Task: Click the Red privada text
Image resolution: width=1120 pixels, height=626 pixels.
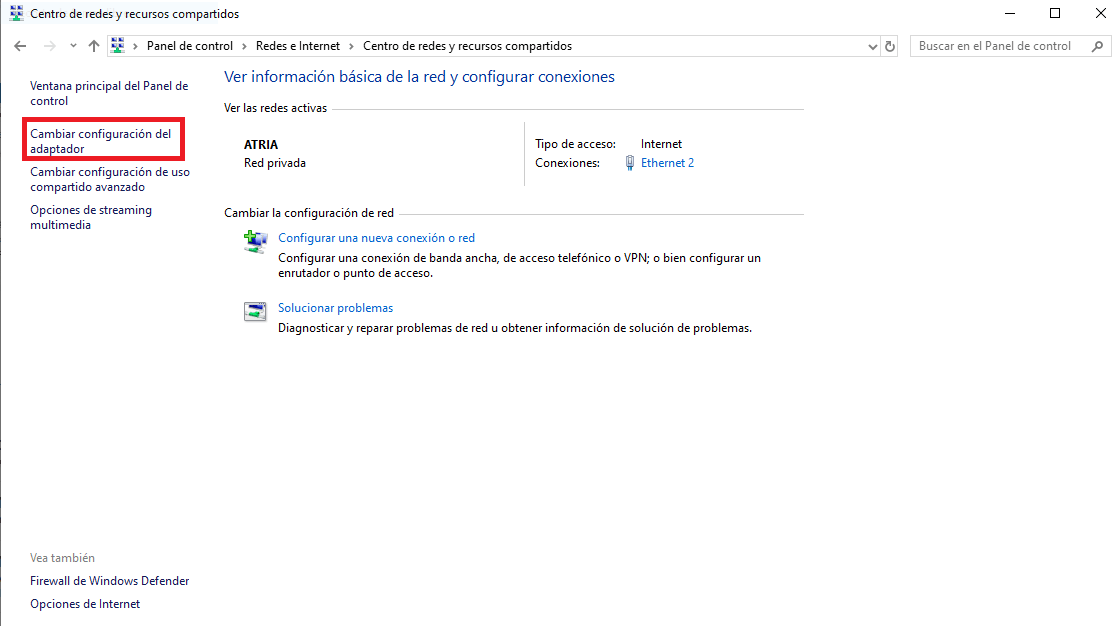Action: (x=275, y=163)
